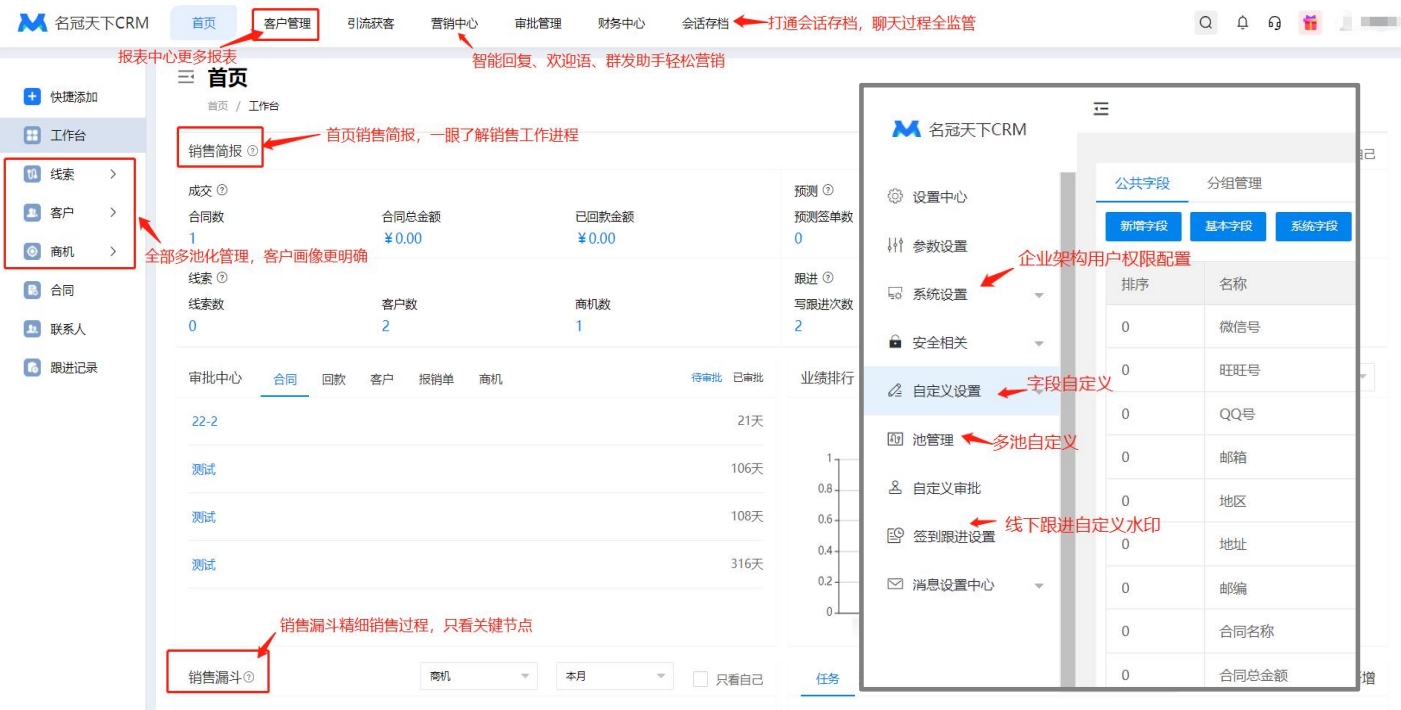Open 营销中心 in the top navigation
The image size is (1401, 710).
454,23
